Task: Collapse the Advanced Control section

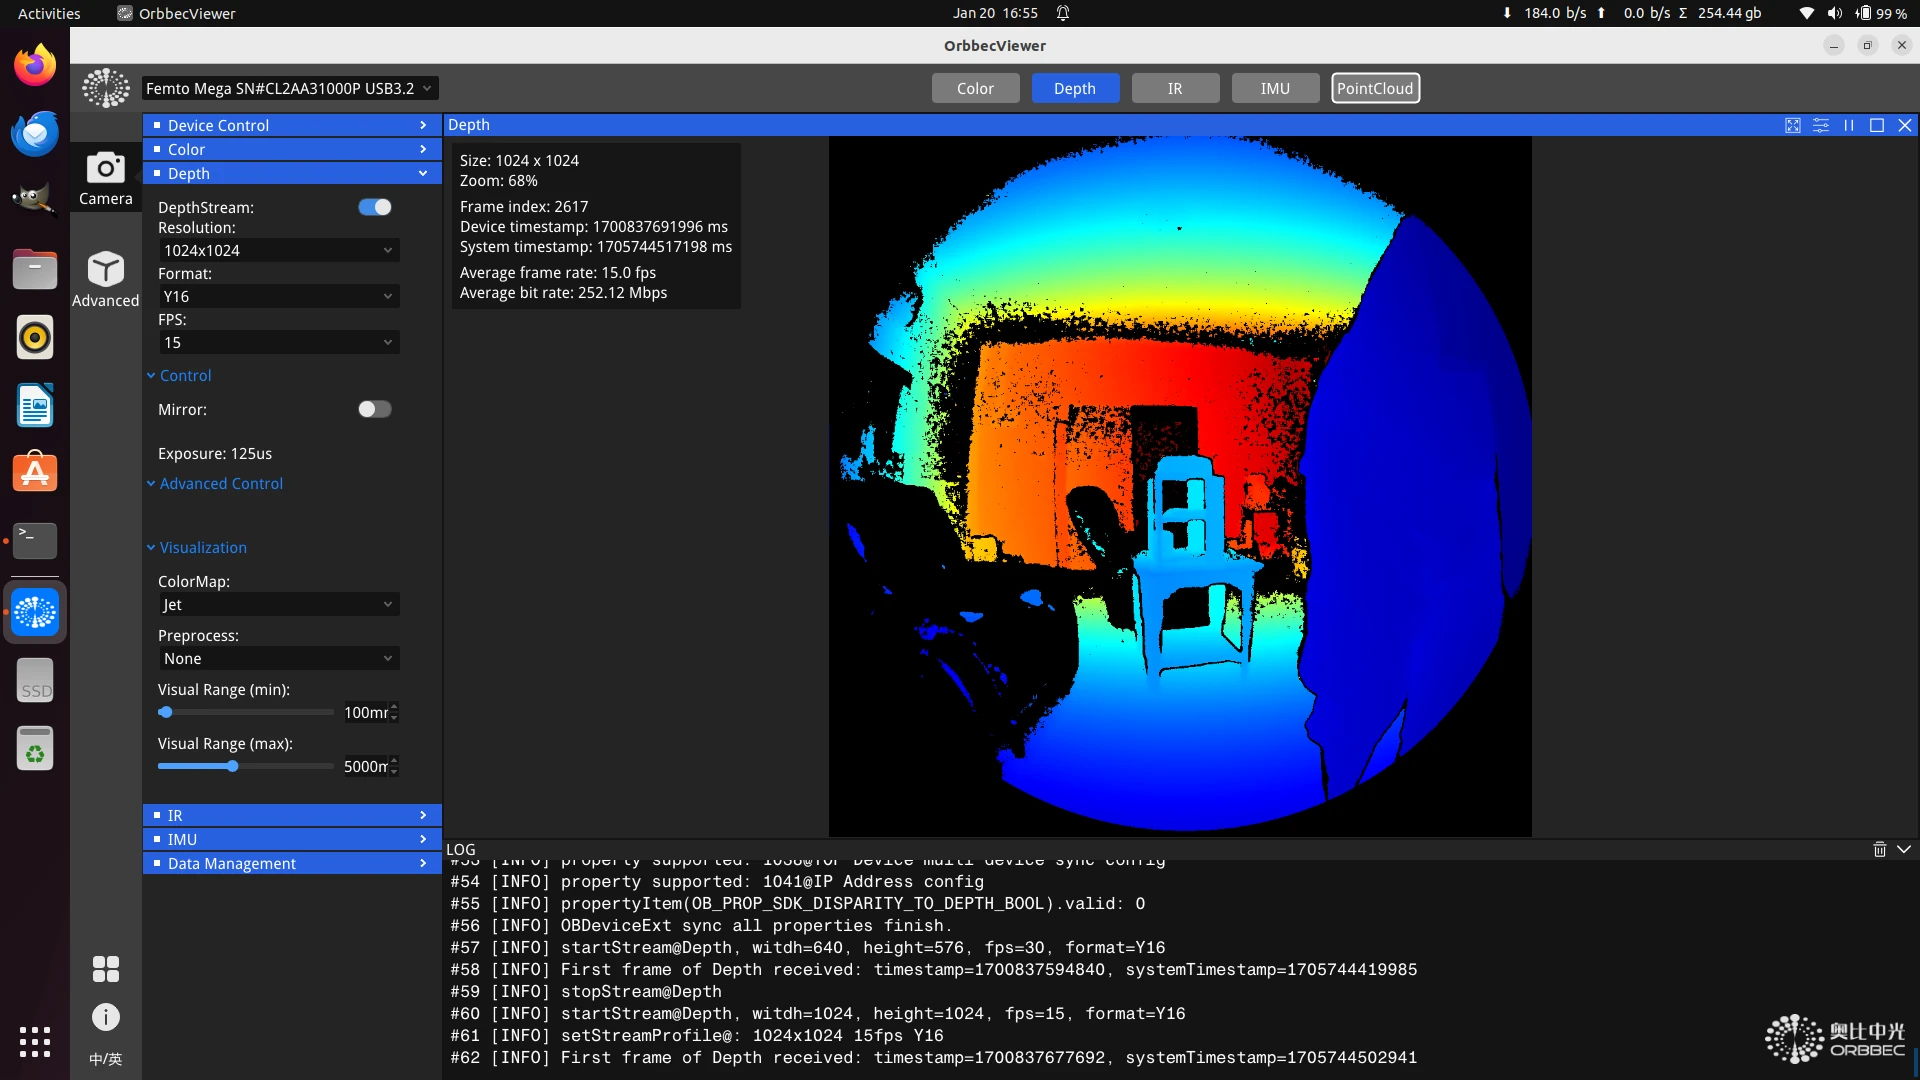Action: tap(215, 483)
